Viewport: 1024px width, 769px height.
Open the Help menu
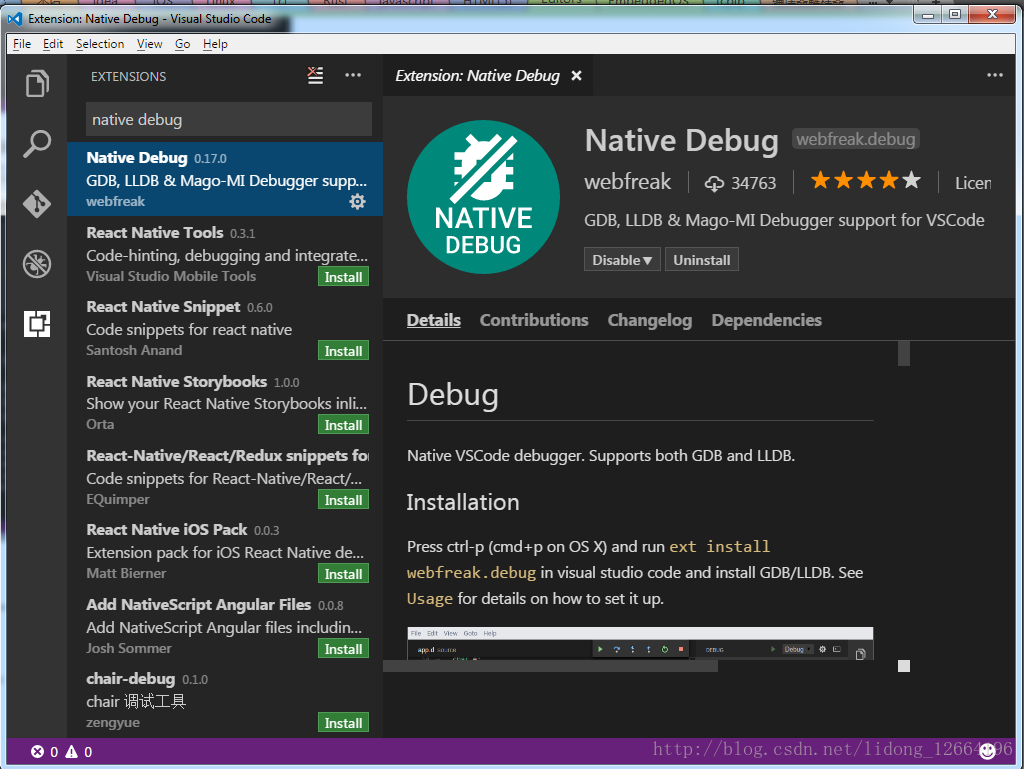click(x=215, y=44)
